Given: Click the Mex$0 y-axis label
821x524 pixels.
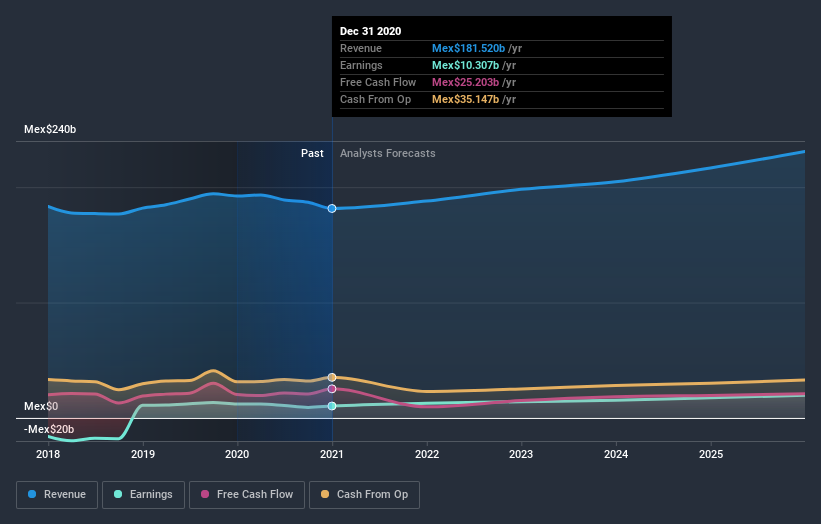Looking at the screenshot, I should tap(41, 406).
